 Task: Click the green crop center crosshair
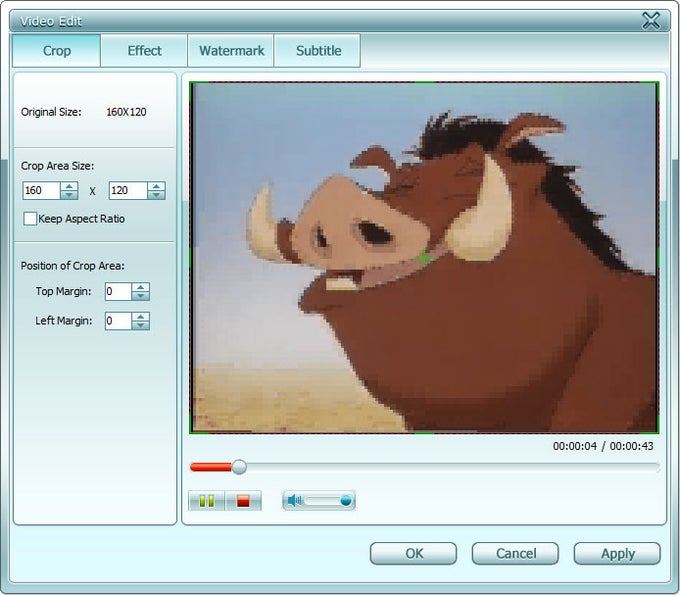pos(424,258)
